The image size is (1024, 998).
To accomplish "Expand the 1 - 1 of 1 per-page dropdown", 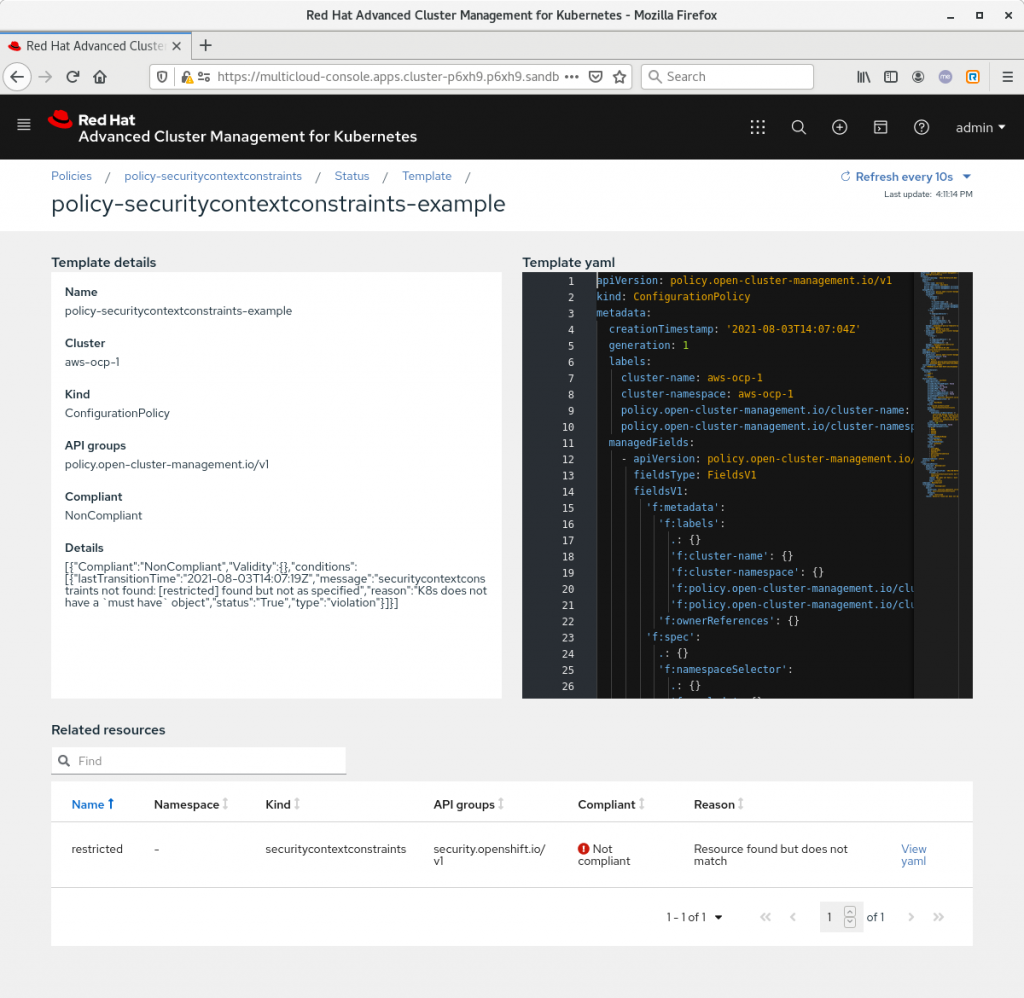I will pos(694,917).
